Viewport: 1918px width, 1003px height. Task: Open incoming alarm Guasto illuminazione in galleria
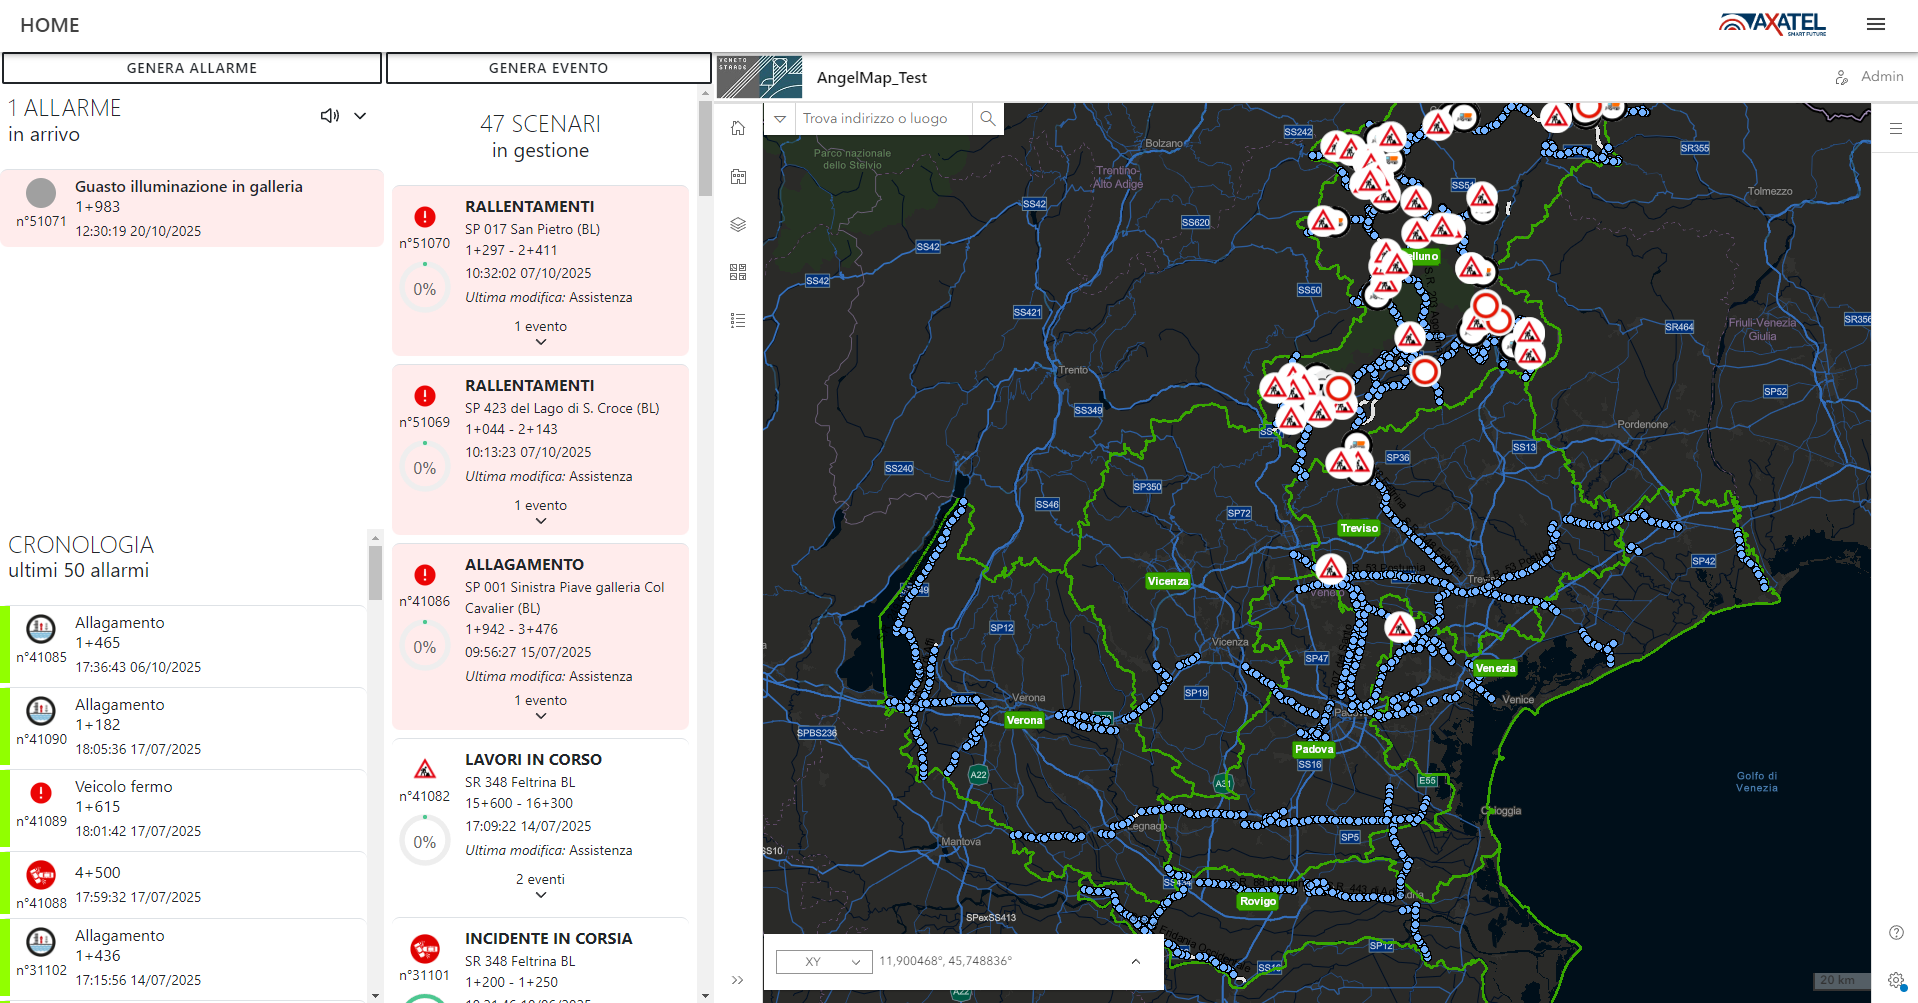(x=192, y=208)
